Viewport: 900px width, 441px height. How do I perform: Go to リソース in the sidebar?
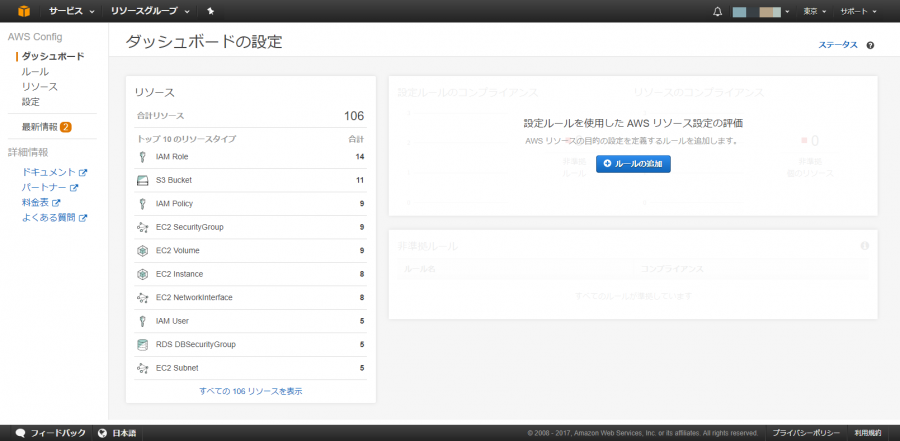click(40, 87)
